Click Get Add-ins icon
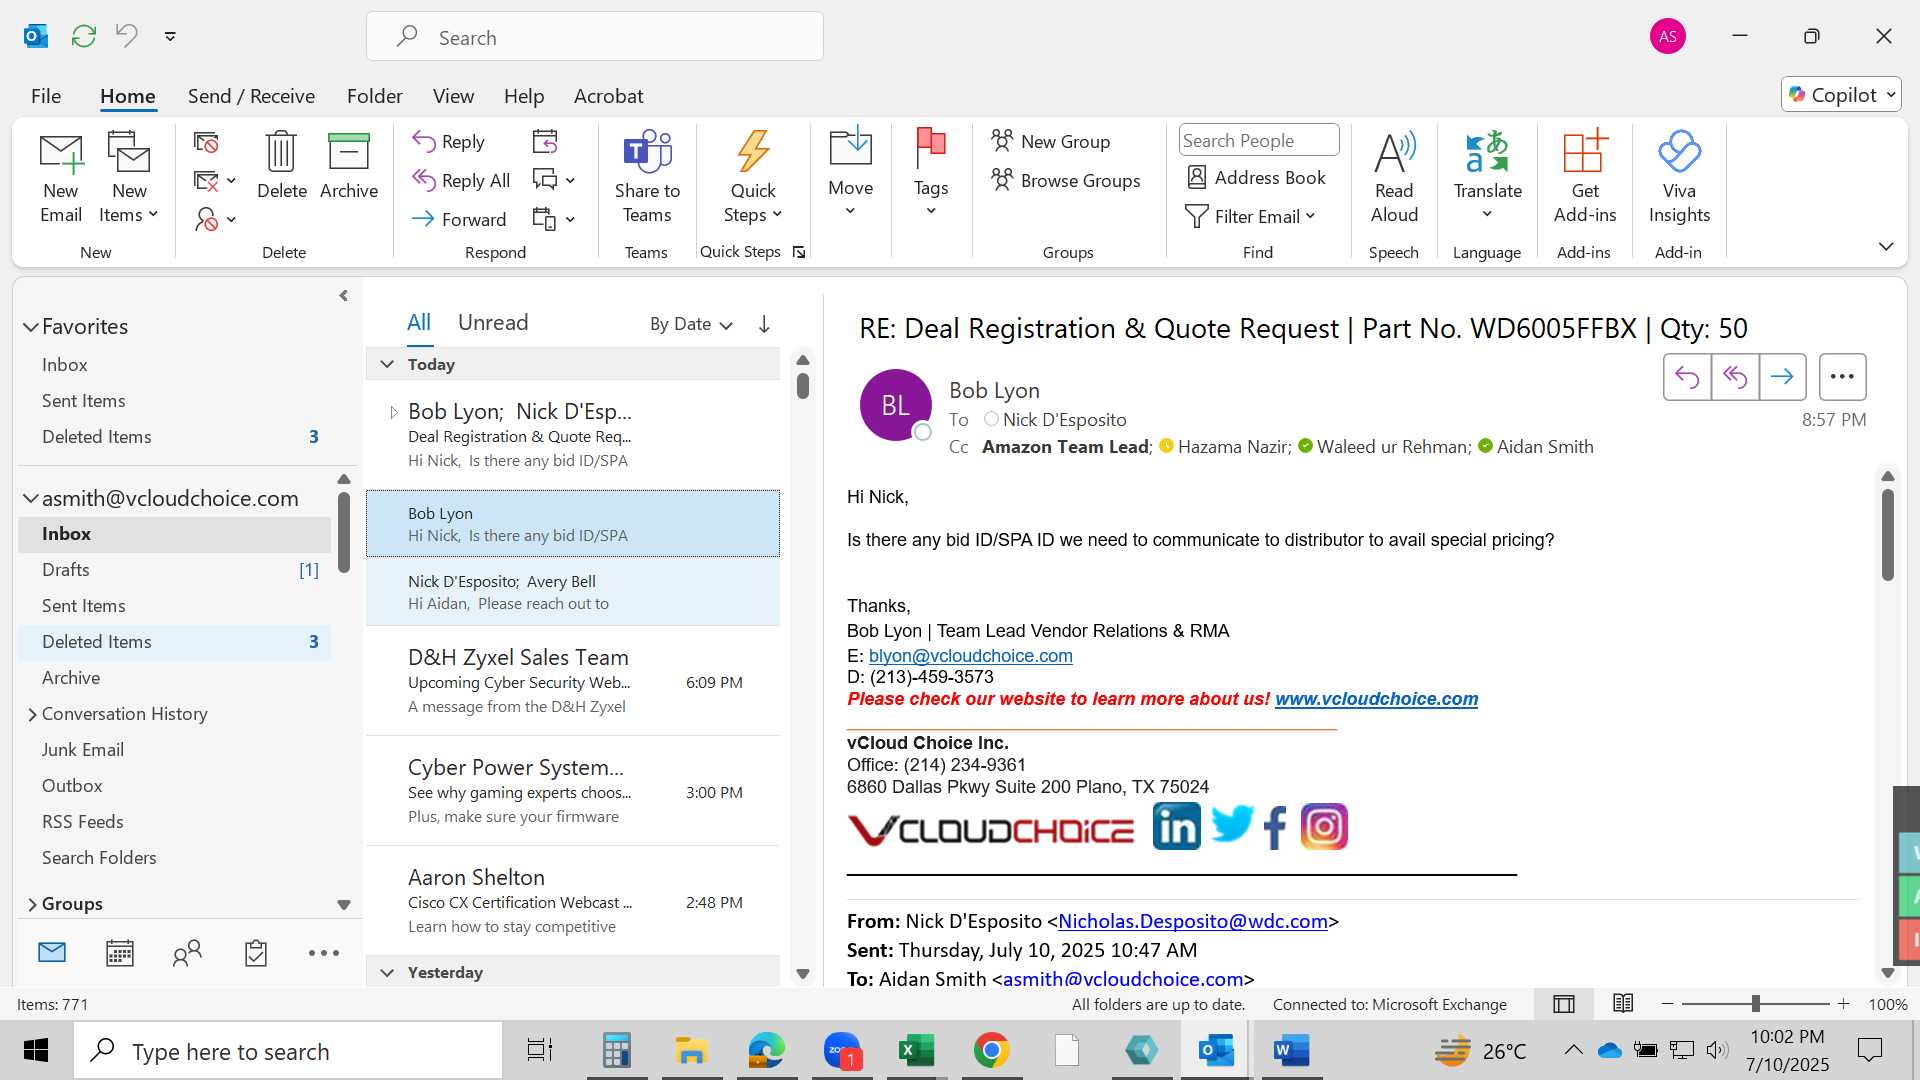 1585,178
